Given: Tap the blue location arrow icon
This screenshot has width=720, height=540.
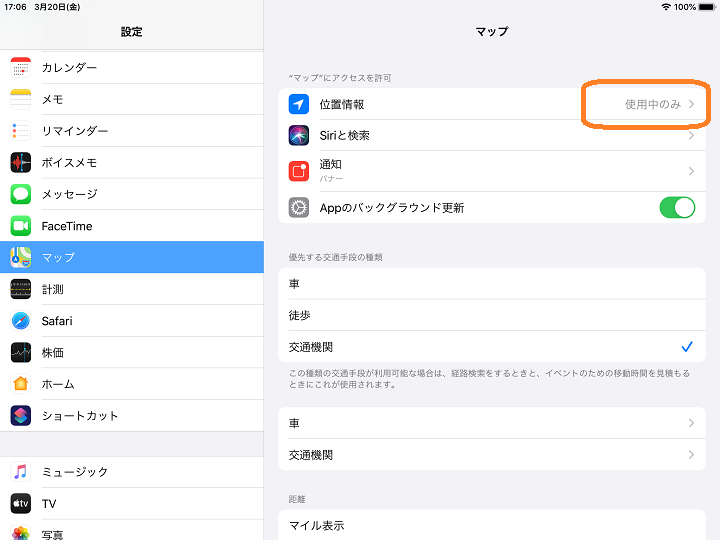Looking at the screenshot, I should click(x=298, y=104).
